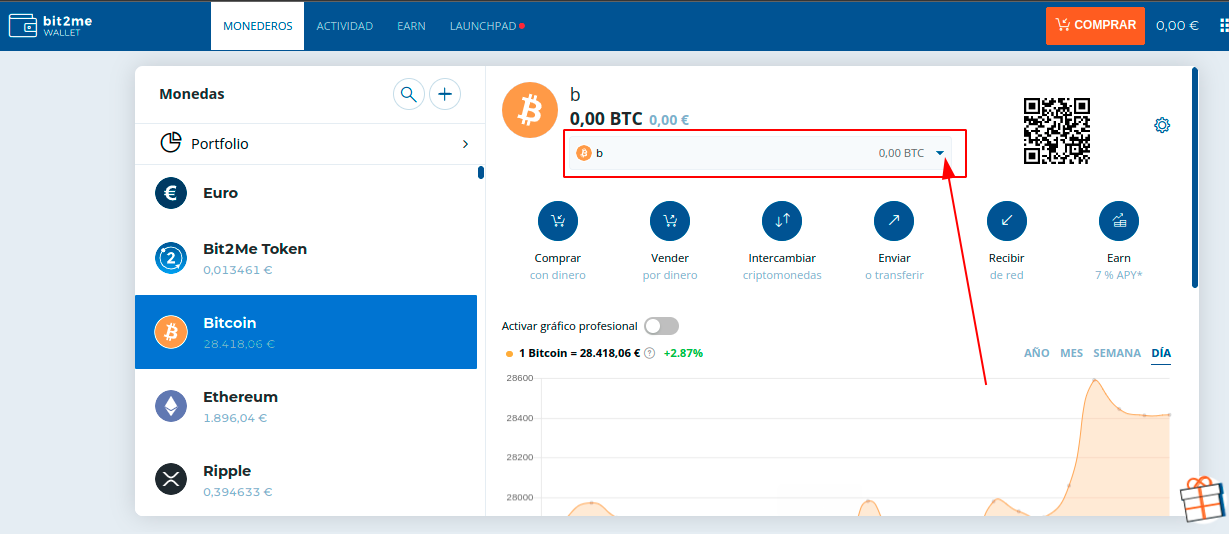Click the +2.87% change value
1229x534 pixels.
[683, 353]
